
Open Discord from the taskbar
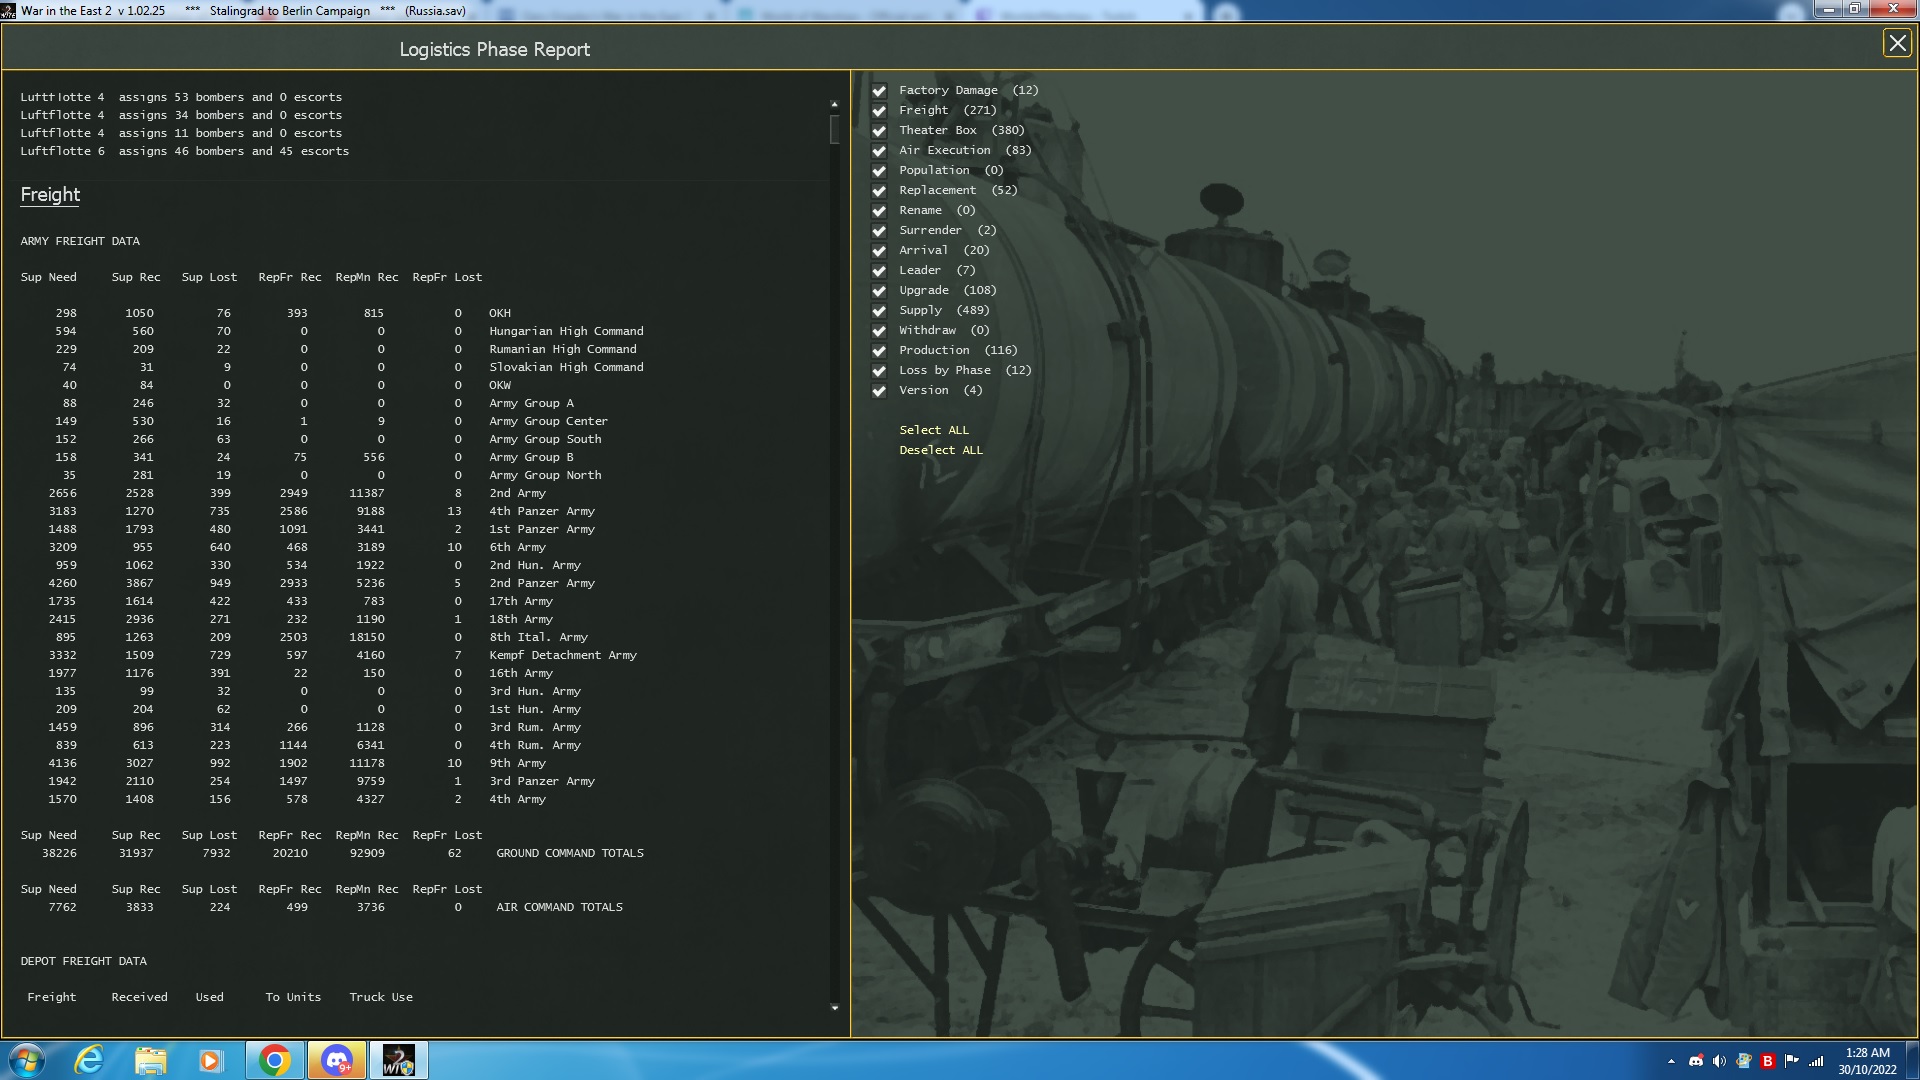click(336, 1060)
